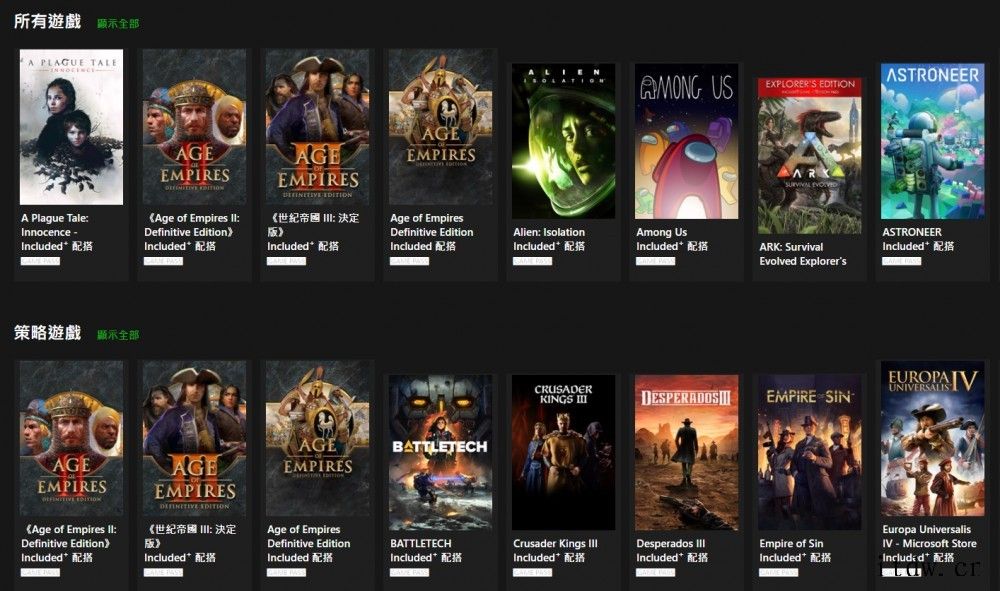Select Age of Empires III cover in 策略遊戲 section

coord(195,438)
